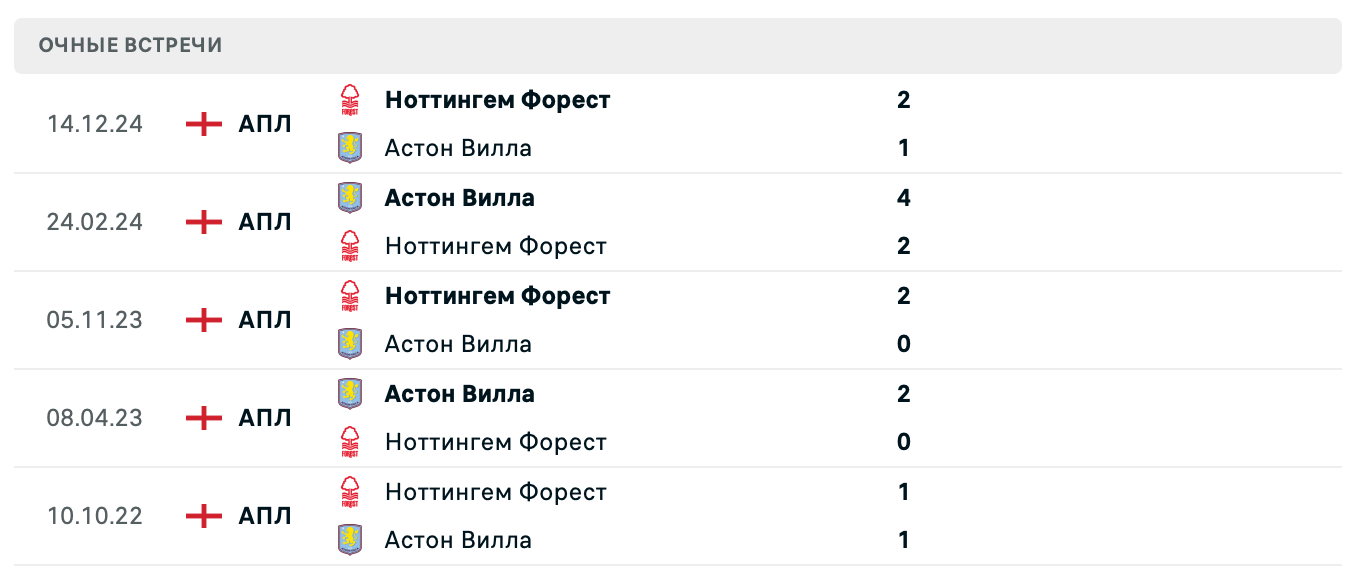Click England flag icon for 05.11.23 match
1358x582 pixels.
pos(204,320)
